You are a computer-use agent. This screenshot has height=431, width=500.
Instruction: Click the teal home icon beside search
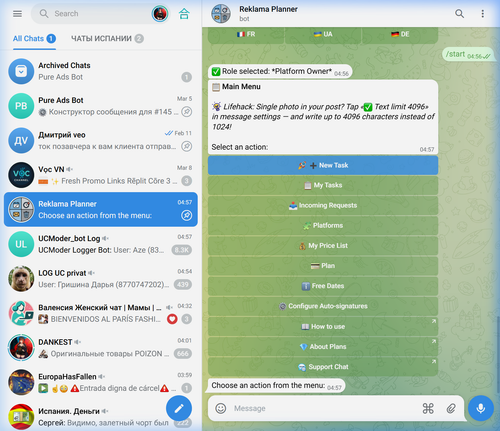[184, 14]
